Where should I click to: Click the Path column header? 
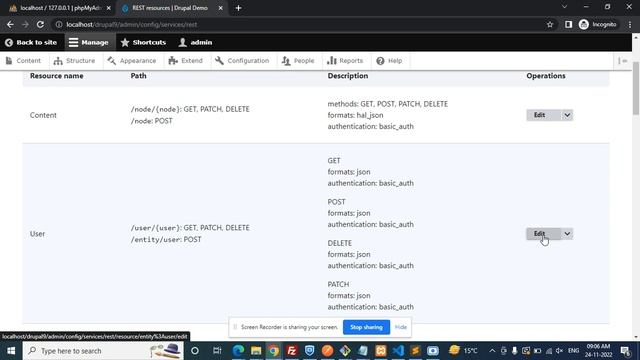click(138, 76)
